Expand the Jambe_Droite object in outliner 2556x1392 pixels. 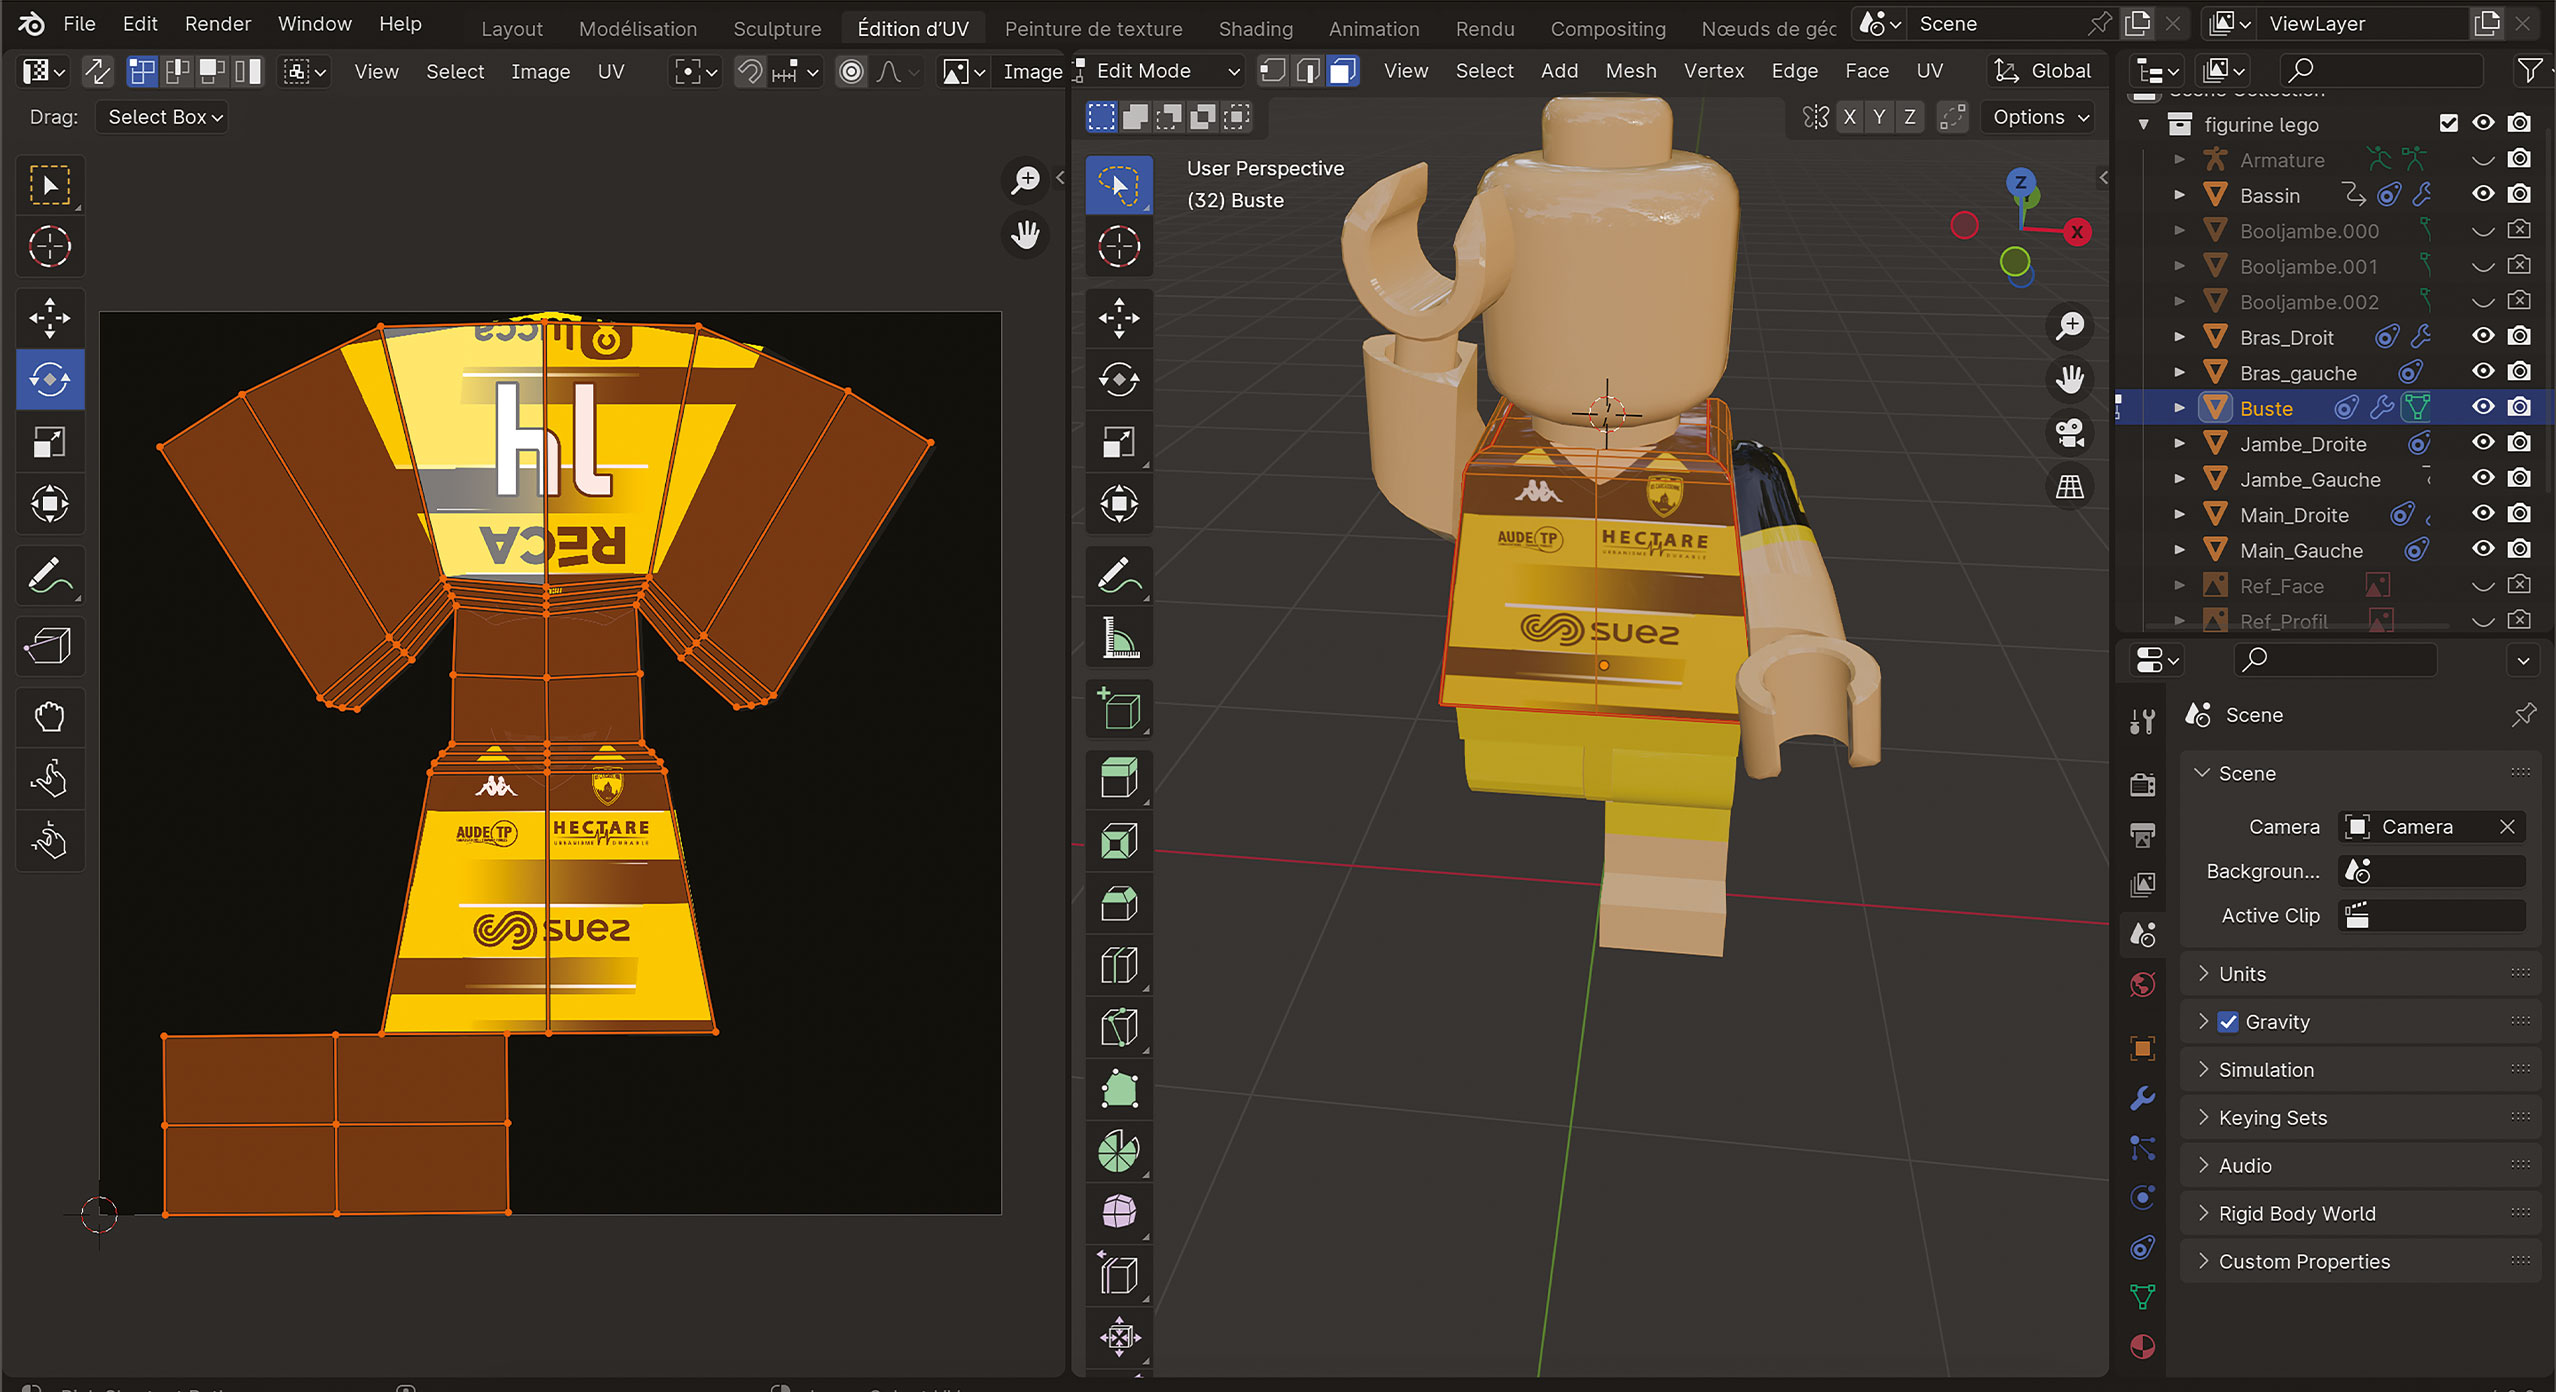[x=2179, y=444]
